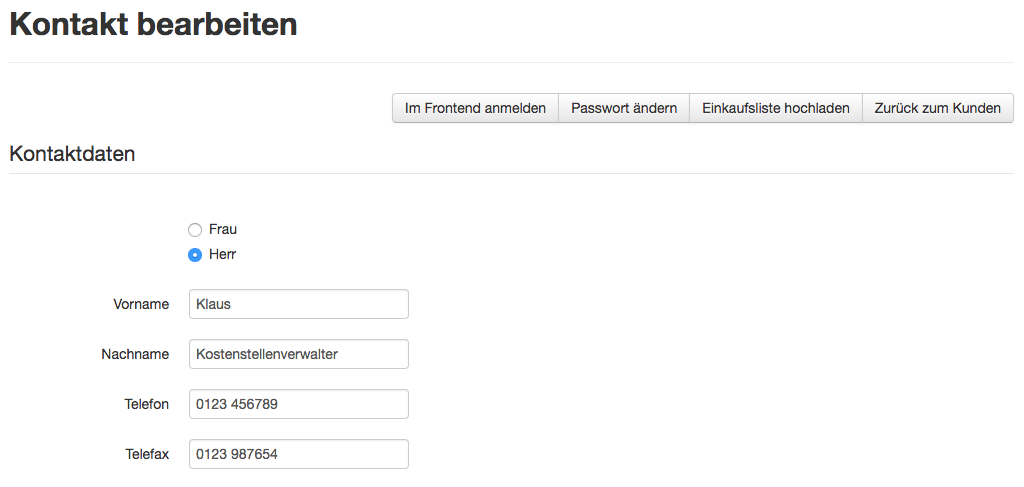1024x487 pixels.
Task: Focus the Vorname input containing Klaus
Action: pyautogui.click(x=298, y=304)
